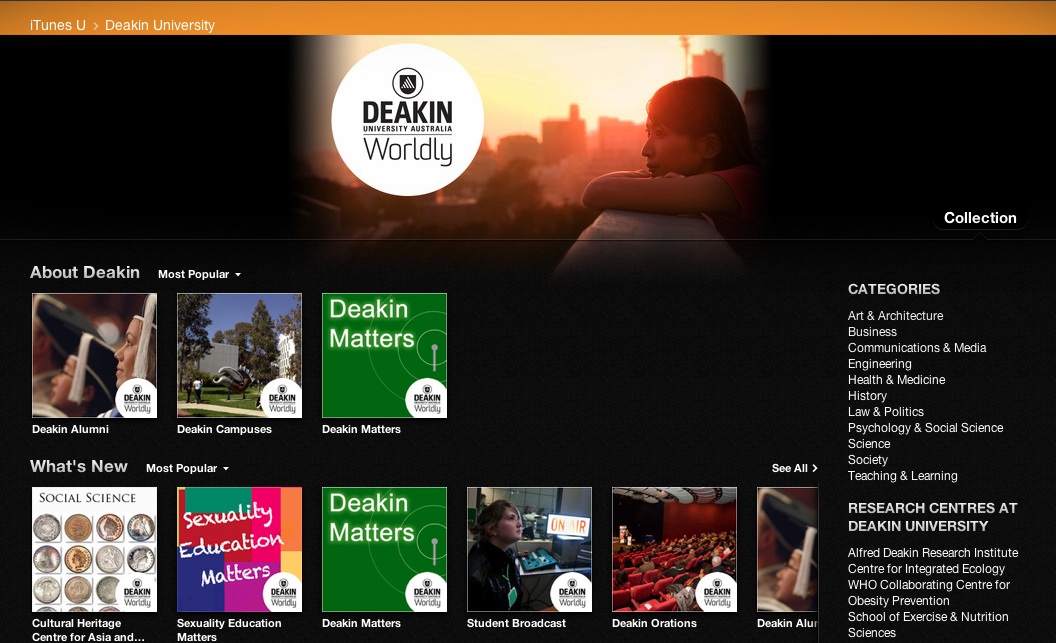Open Alfred Deakin Research Institute link
Image resolution: width=1056 pixels, height=643 pixels.
coord(933,553)
